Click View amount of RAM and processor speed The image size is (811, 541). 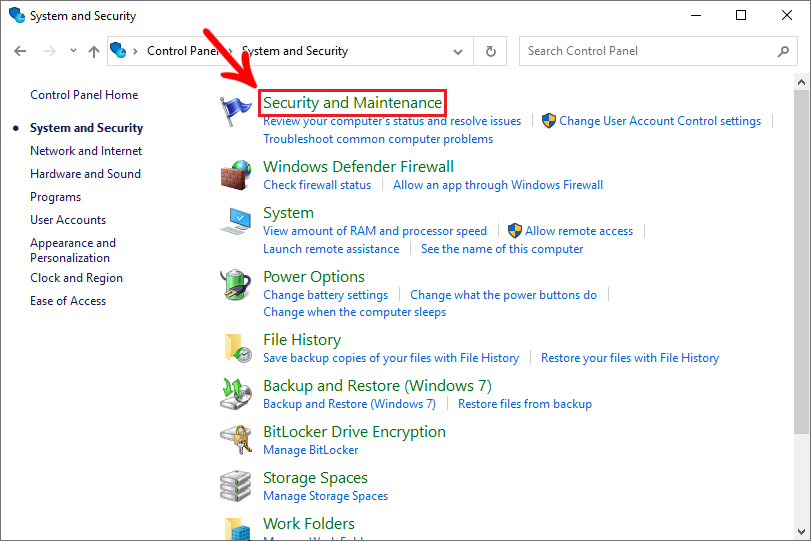pyautogui.click(x=375, y=231)
